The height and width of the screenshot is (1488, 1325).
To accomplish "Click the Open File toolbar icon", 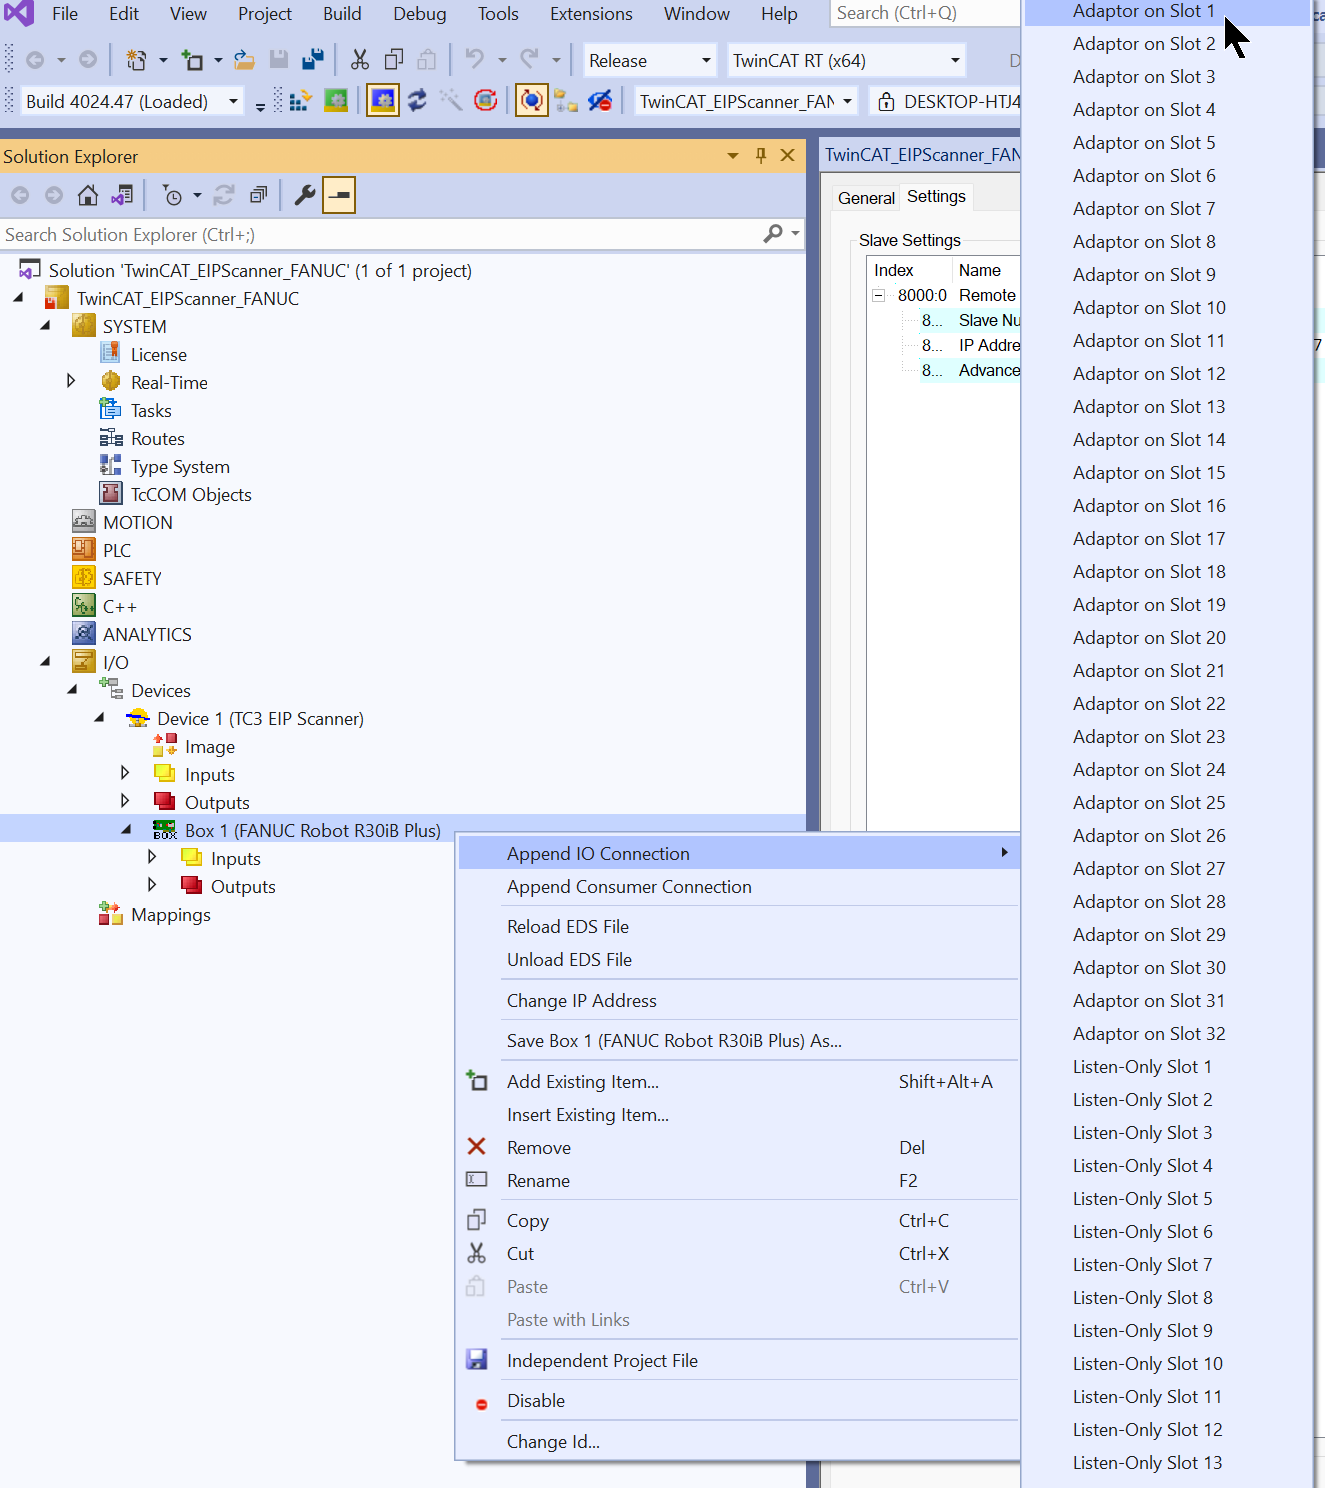I will (x=244, y=60).
